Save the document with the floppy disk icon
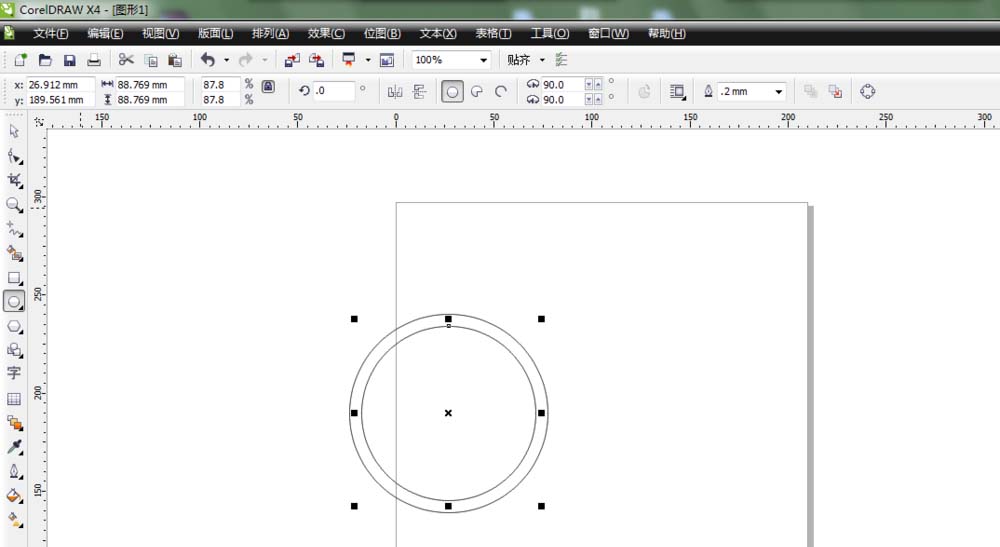This screenshot has width=1000, height=547. (70, 60)
